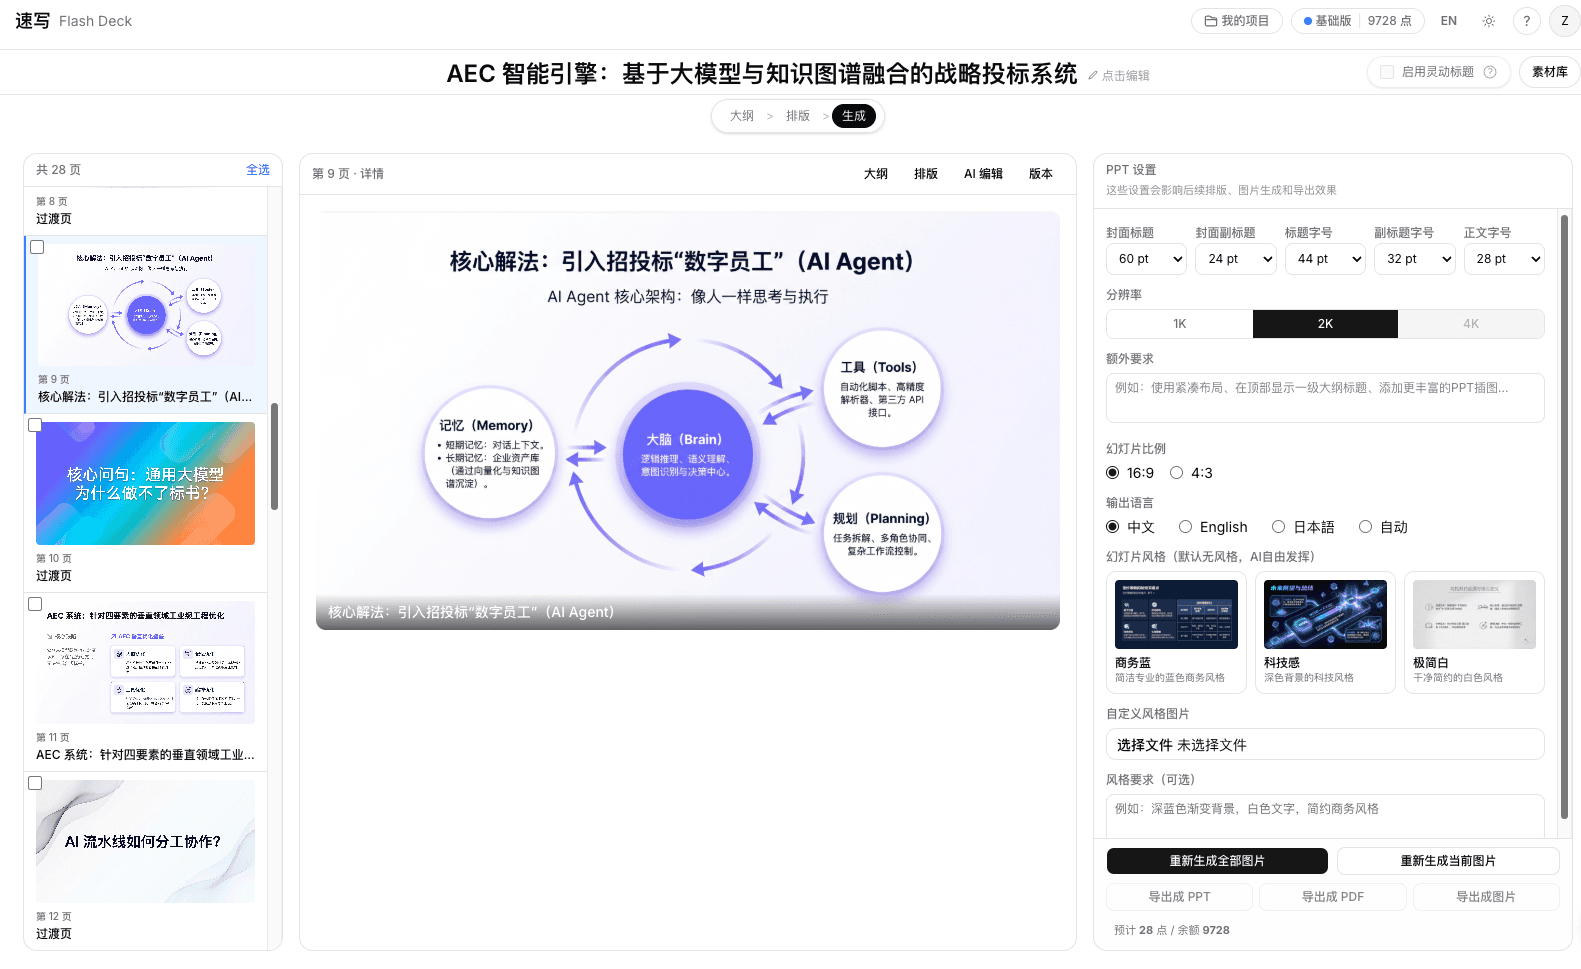
Task: Select the 4:3 slide ratio radio button
Action: pyautogui.click(x=1177, y=473)
